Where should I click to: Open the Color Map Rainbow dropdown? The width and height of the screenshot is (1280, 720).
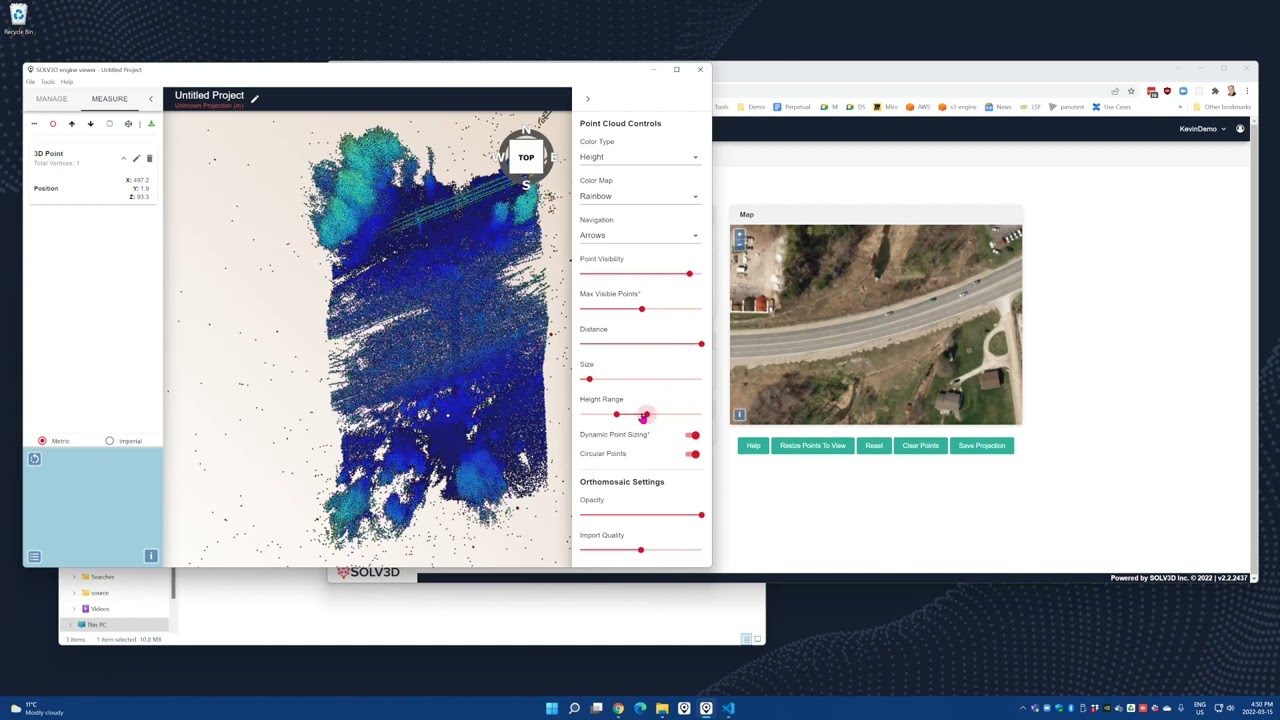point(639,196)
